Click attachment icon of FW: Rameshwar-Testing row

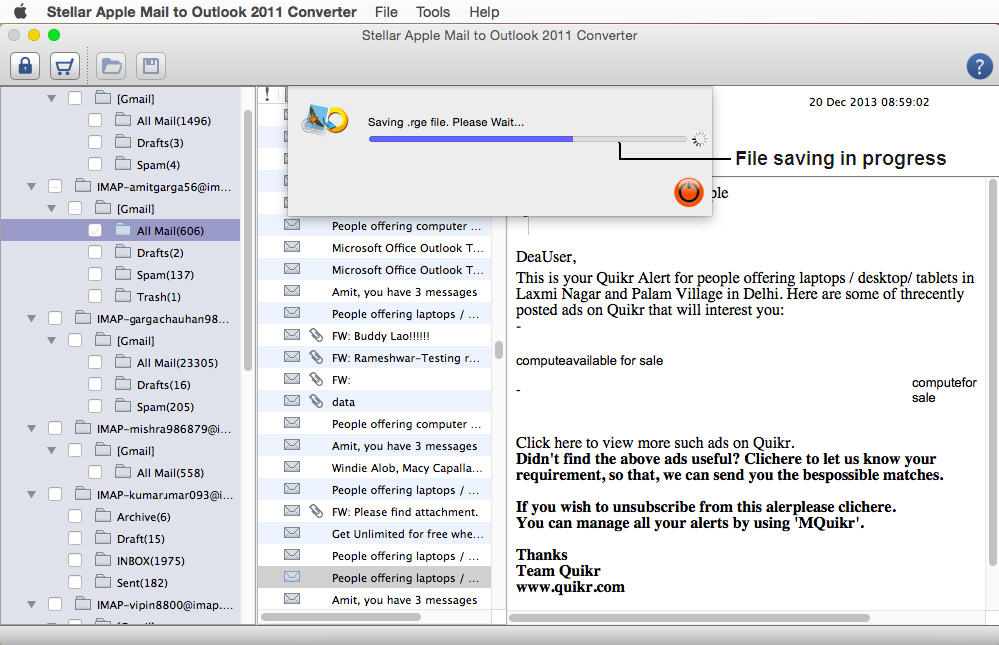point(316,357)
